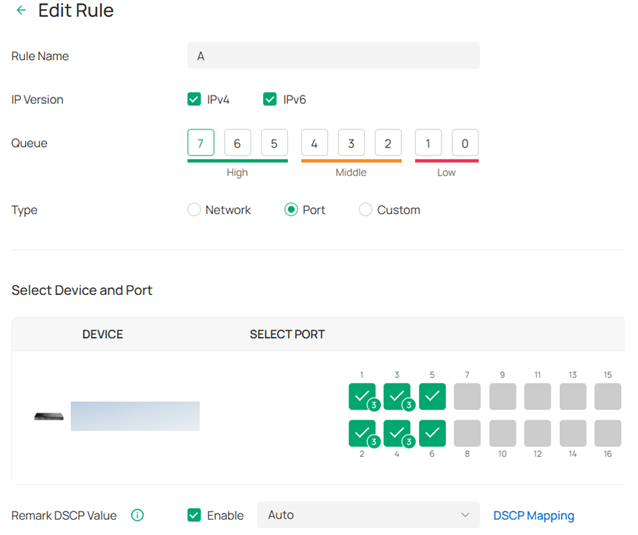The image size is (638, 535).
Task: Select unselected port 7
Action: (x=467, y=397)
